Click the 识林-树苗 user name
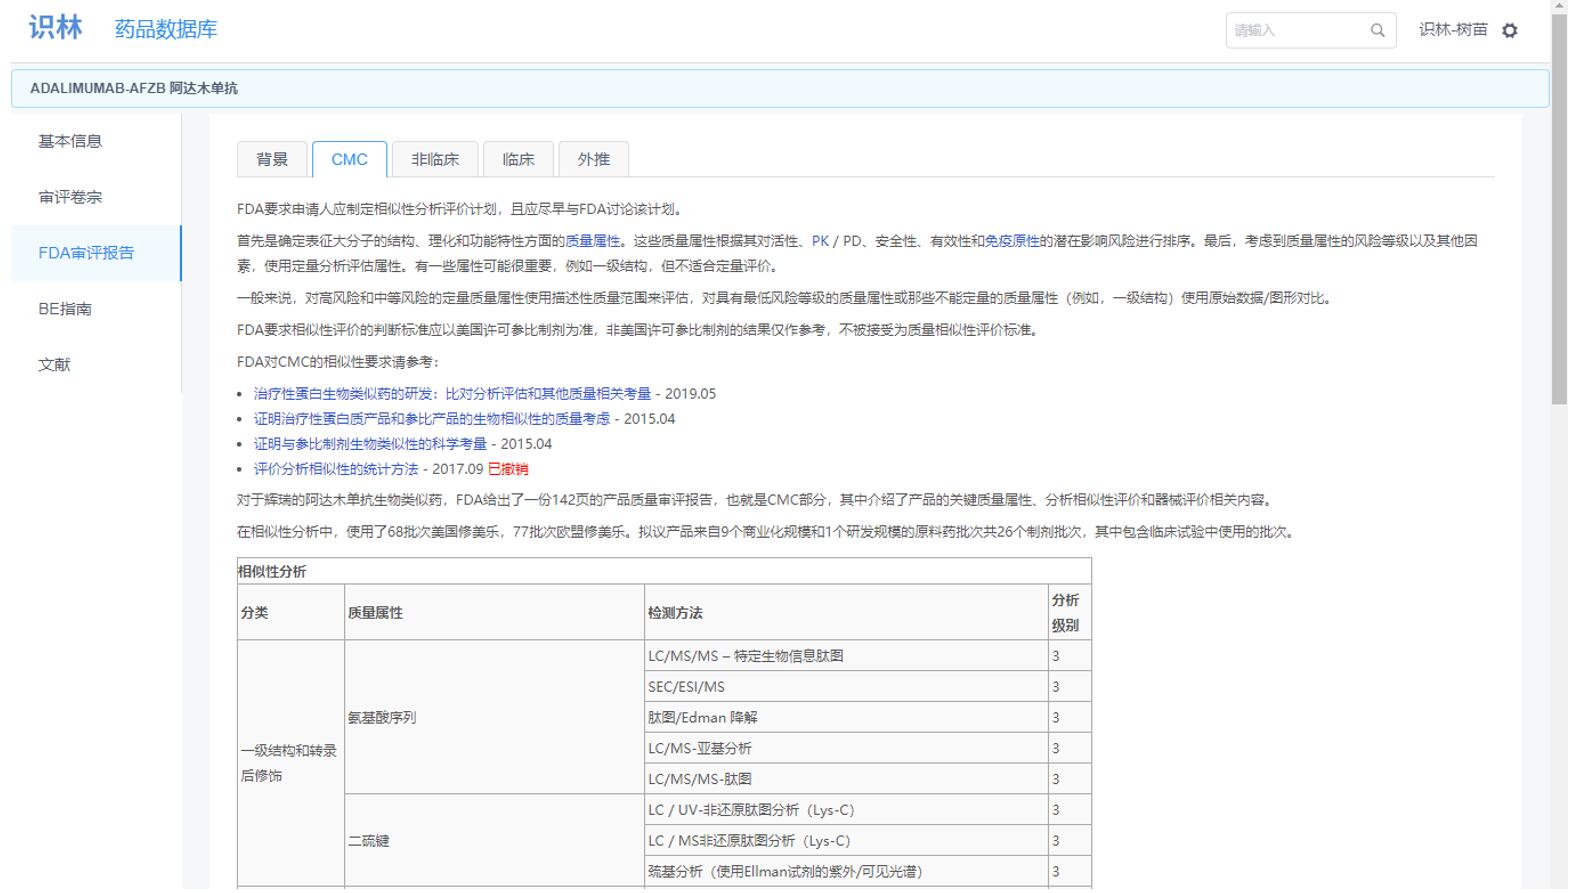The width and height of the screenshot is (1579, 893). pos(1453,30)
